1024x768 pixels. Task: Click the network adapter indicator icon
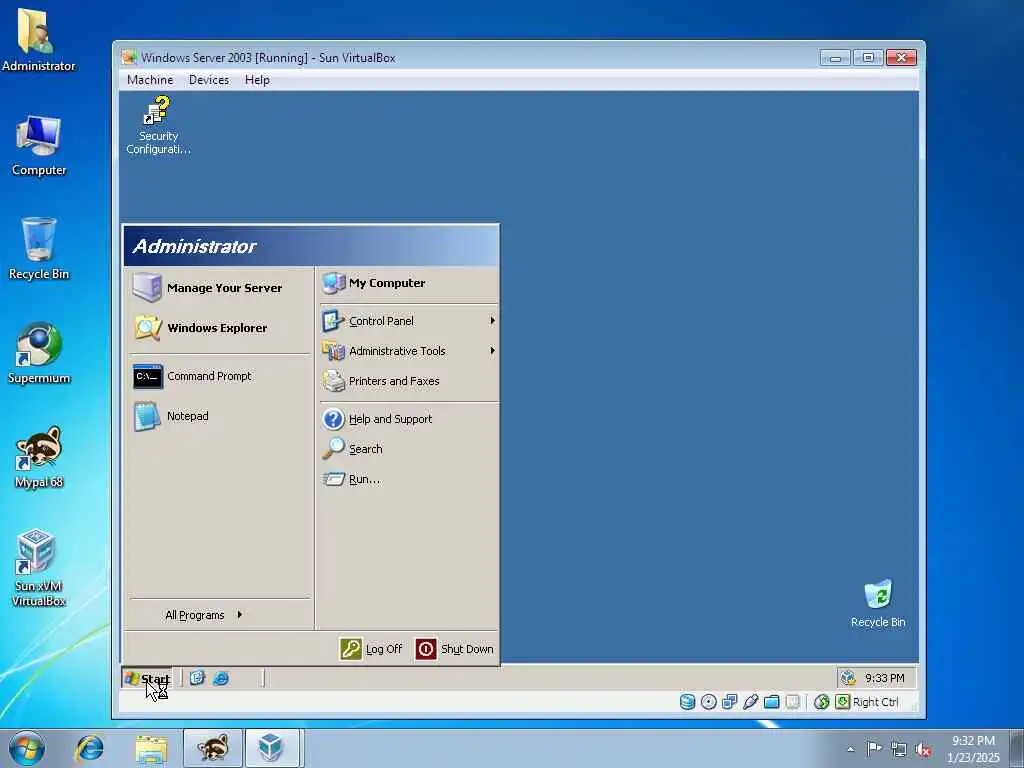point(729,702)
